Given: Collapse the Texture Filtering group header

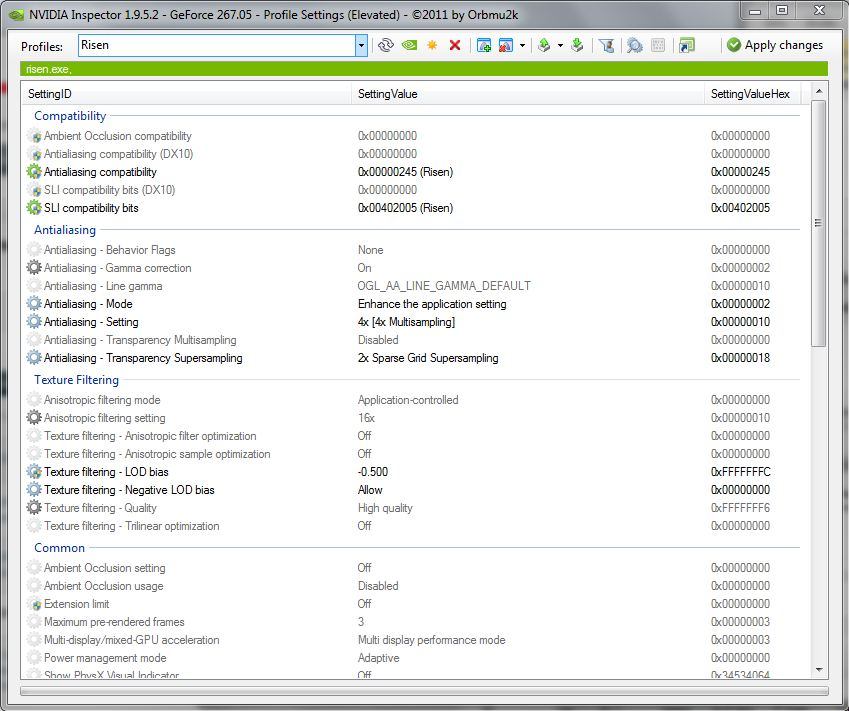Looking at the screenshot, I should tap(76, 380).
